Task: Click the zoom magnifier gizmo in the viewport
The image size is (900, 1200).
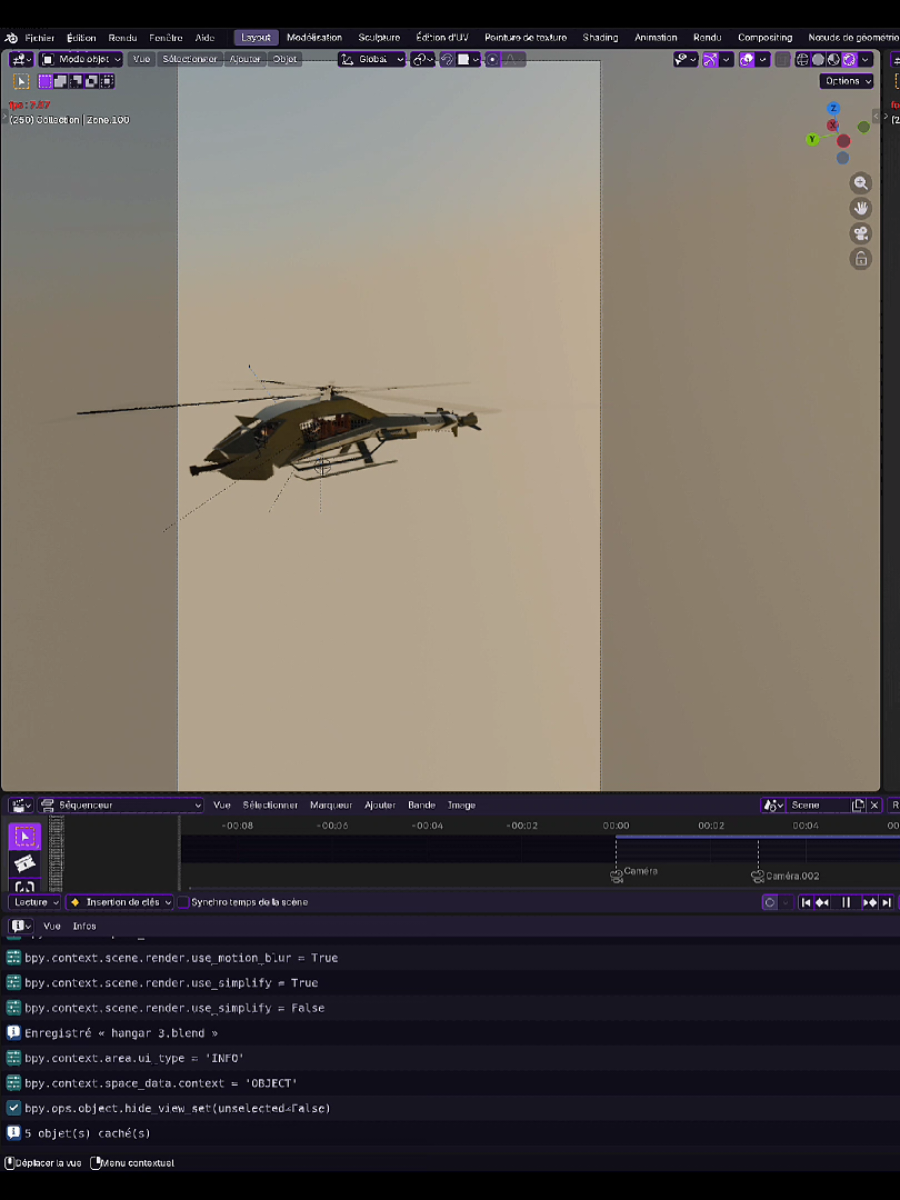Action: coord(861,183)
